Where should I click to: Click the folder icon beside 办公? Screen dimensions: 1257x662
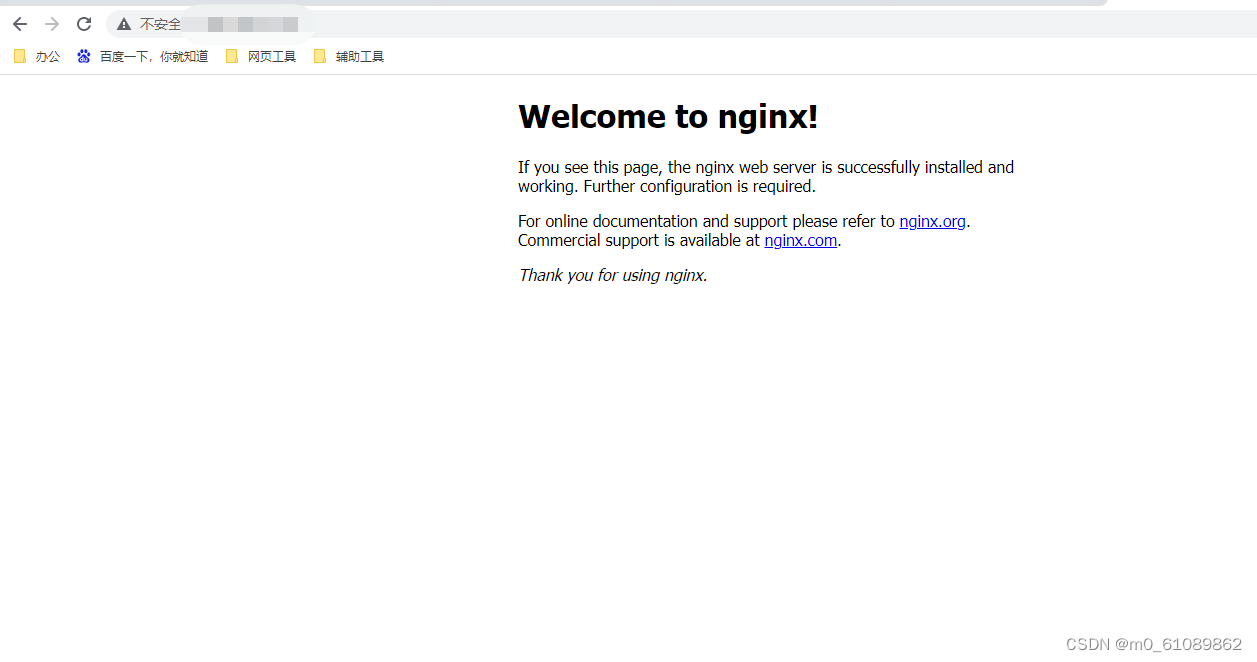coord(20,57)
